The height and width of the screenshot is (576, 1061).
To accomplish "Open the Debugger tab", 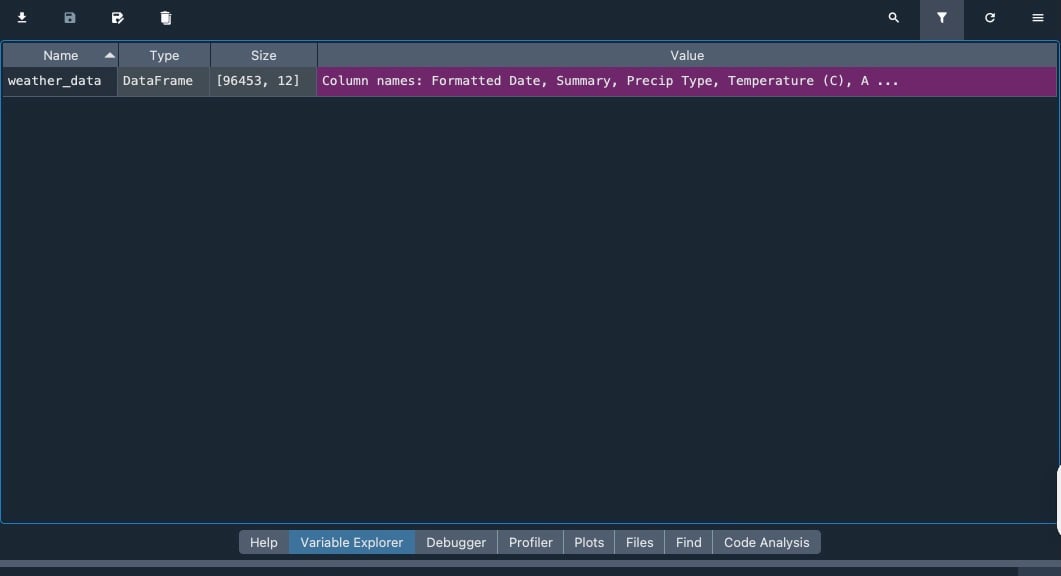I will [456, 542].
